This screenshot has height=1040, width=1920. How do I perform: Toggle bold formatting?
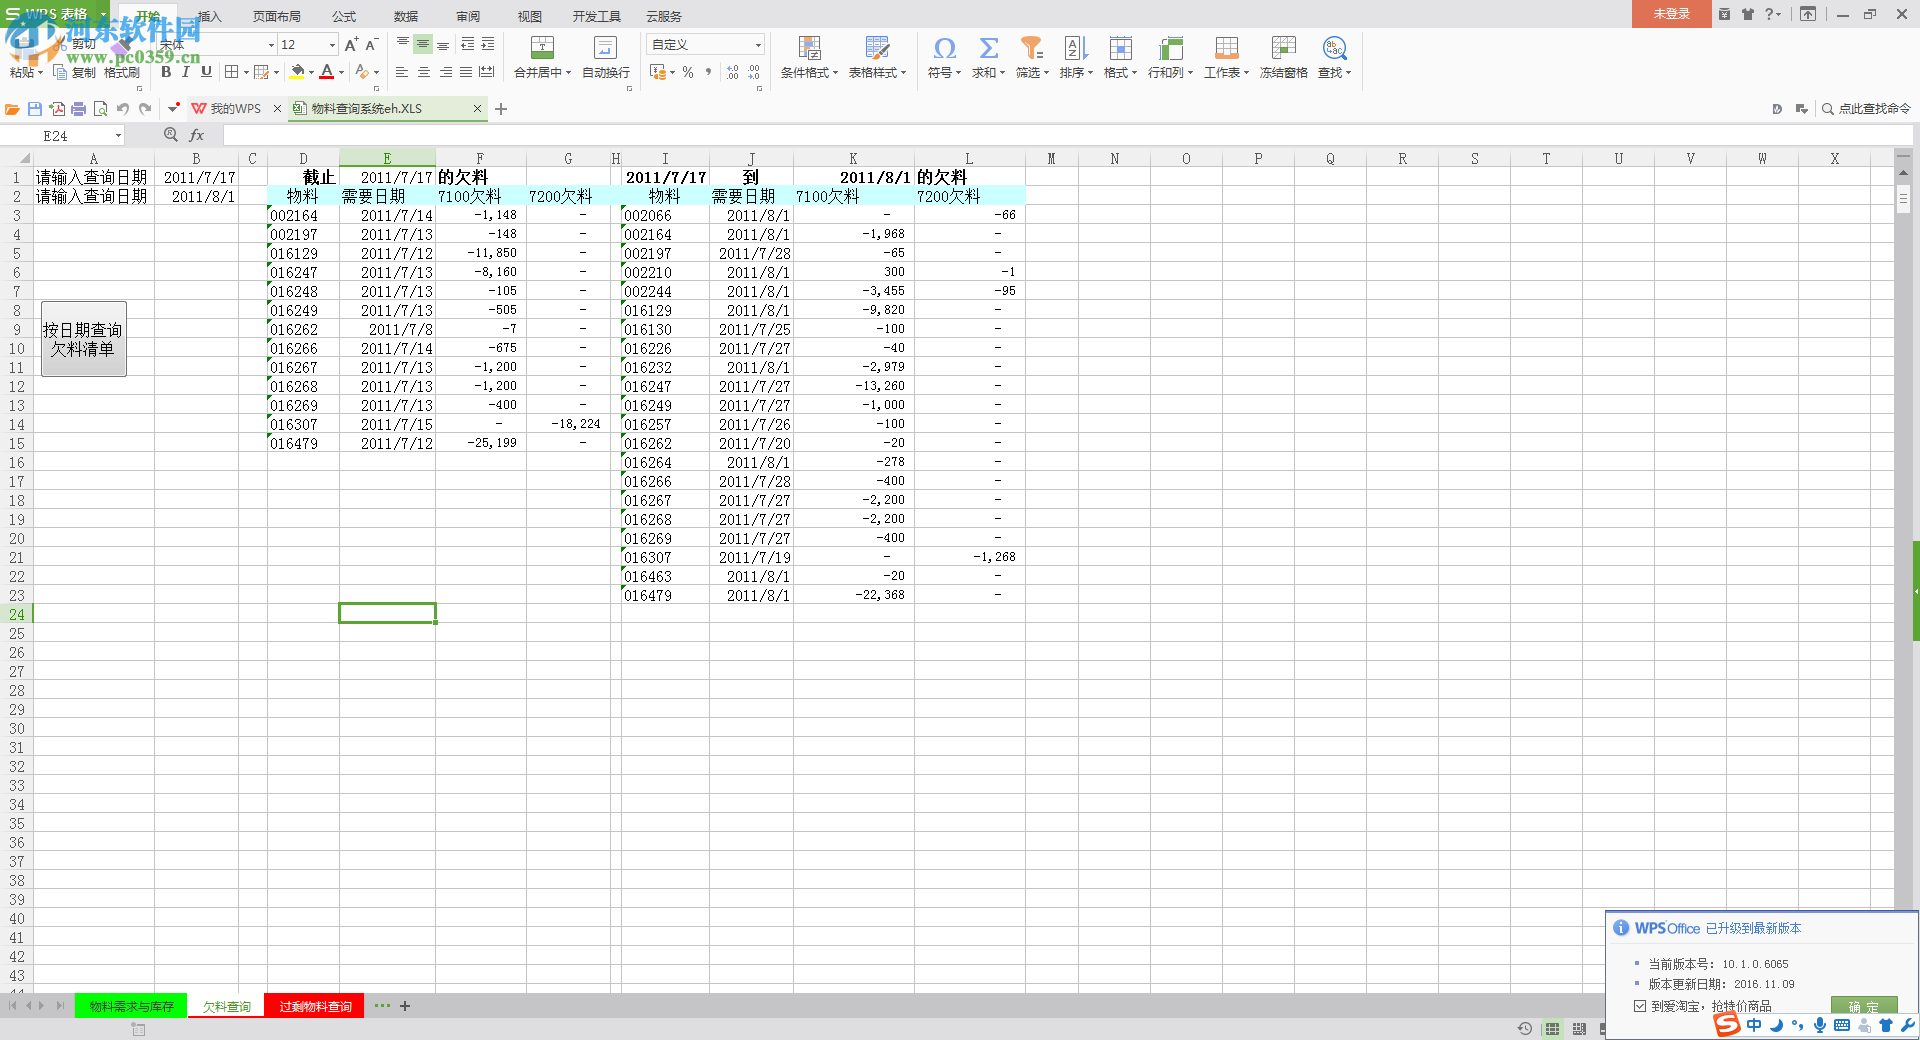166,72
